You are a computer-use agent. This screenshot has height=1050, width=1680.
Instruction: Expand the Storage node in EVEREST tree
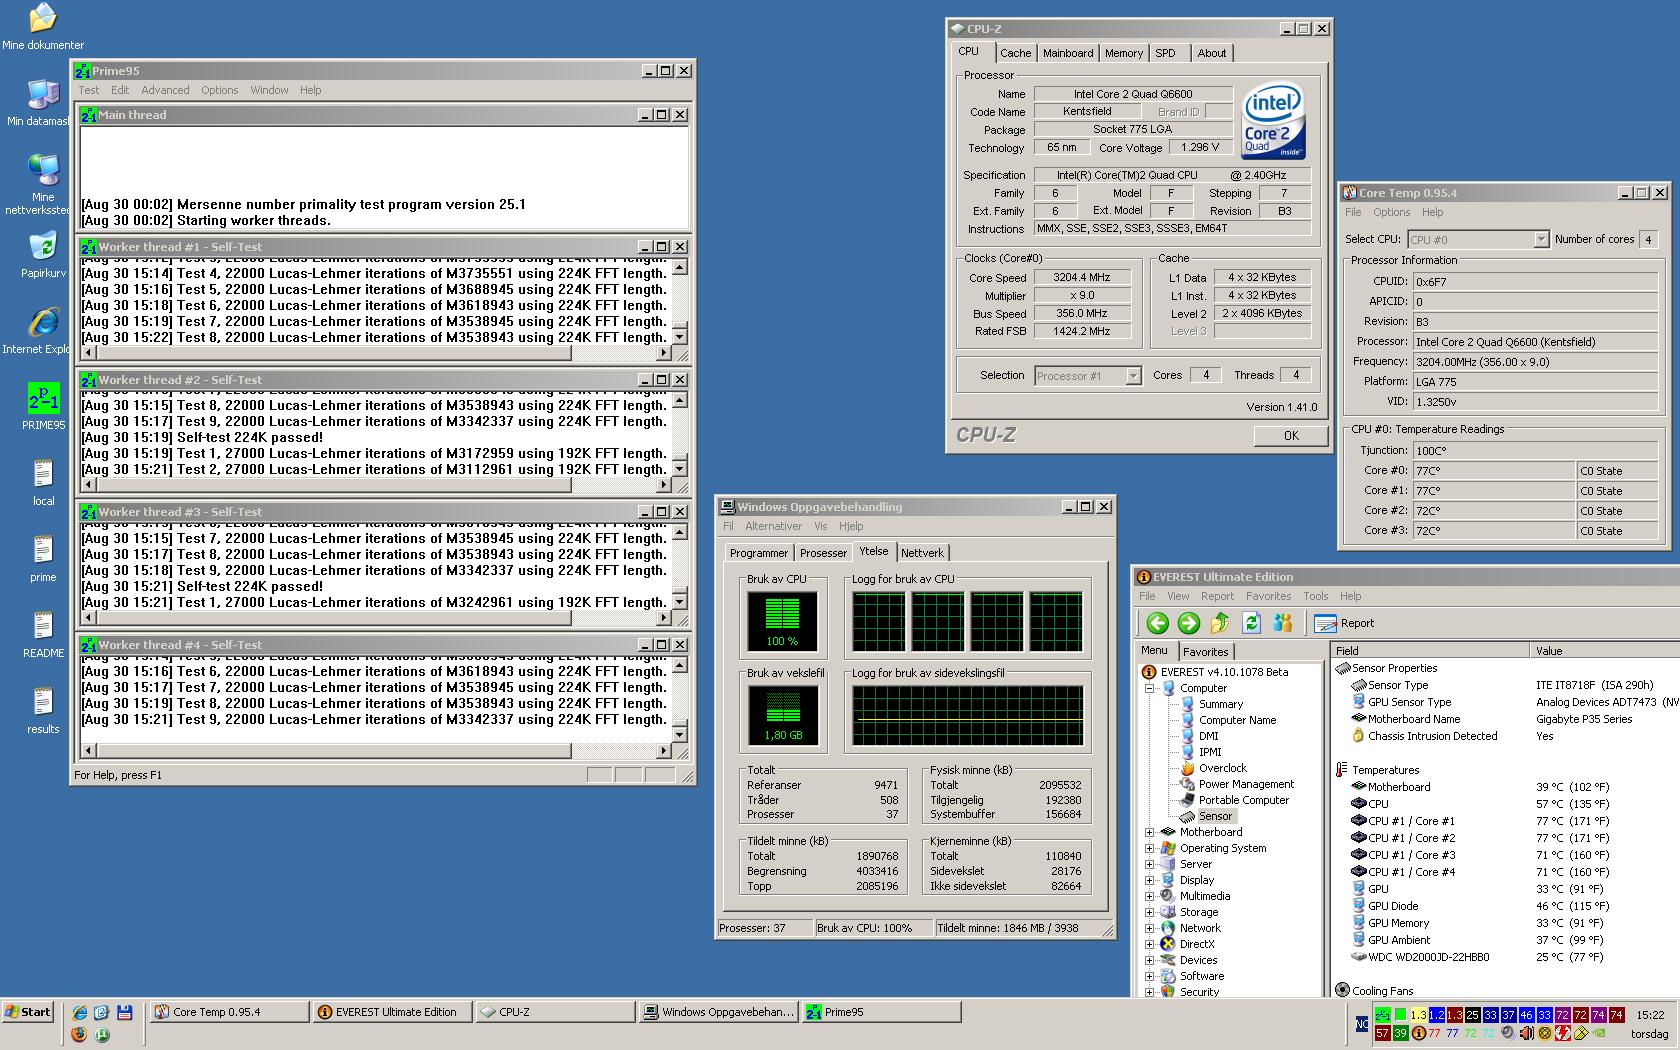pos(1150,912)
